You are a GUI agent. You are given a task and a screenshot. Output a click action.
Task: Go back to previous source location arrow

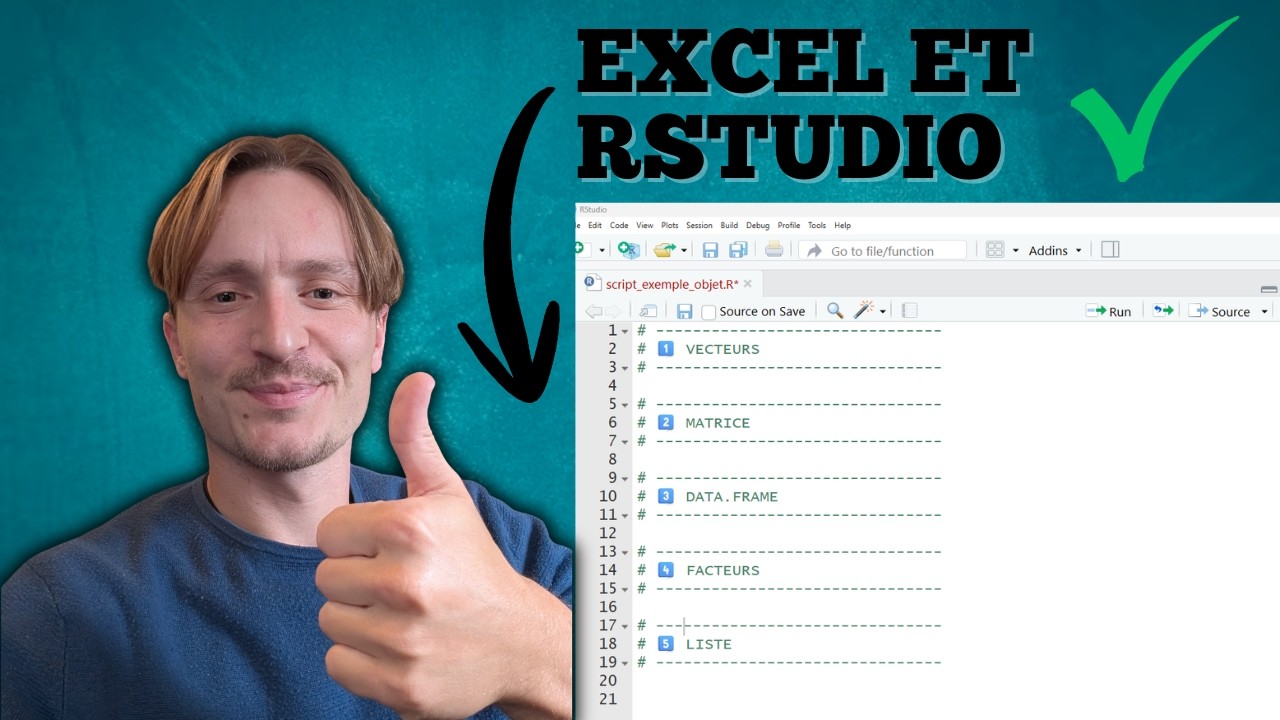[593, 311]
